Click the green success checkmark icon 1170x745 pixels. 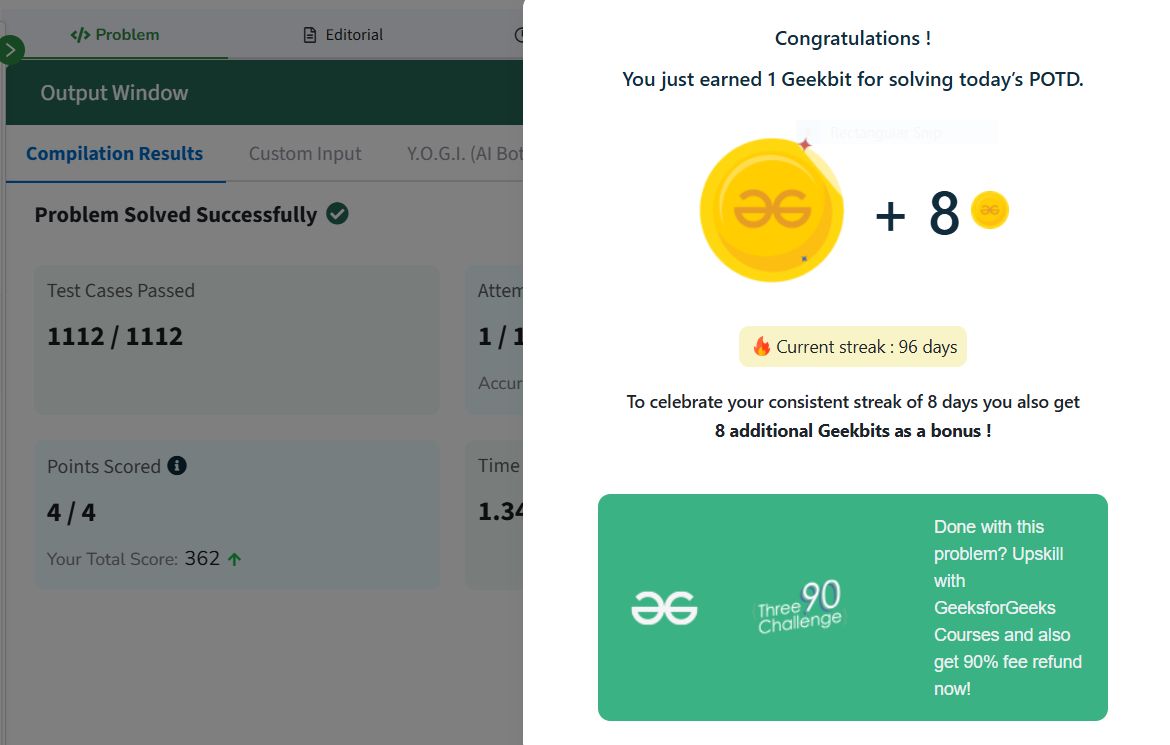[337, 214]
